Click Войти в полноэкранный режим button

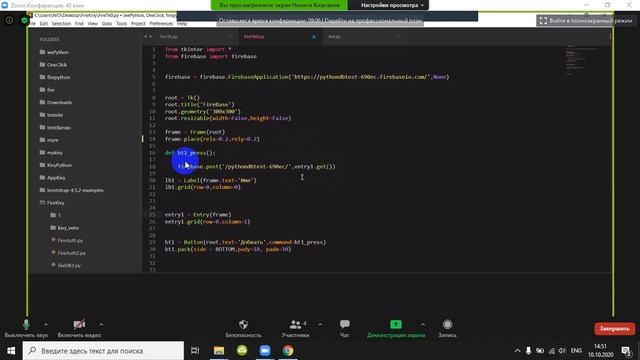[586, 20]
